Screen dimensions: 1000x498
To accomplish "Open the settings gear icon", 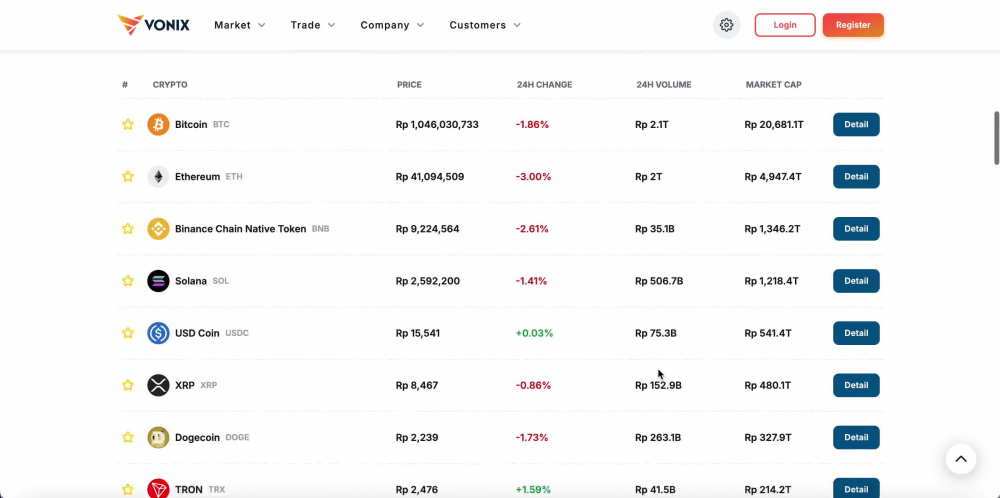I will point(726,25).
